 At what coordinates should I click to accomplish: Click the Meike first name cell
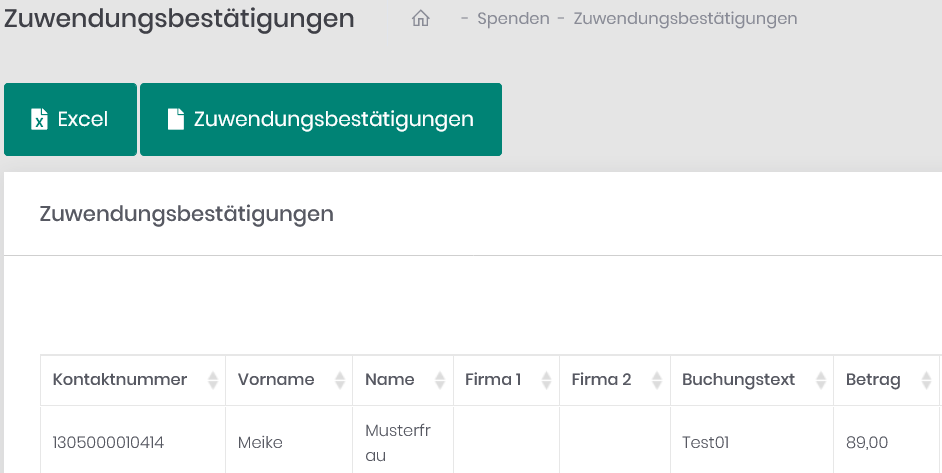coord(260,442)
